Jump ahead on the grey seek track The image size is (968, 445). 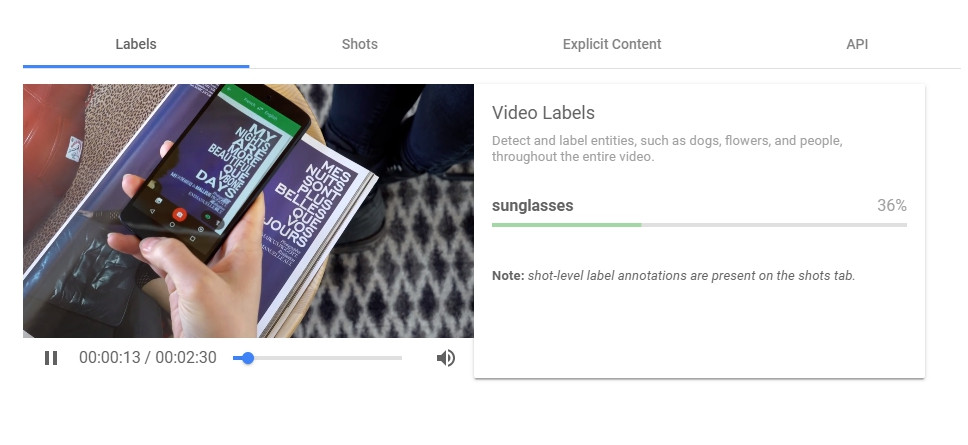(328, 358)
